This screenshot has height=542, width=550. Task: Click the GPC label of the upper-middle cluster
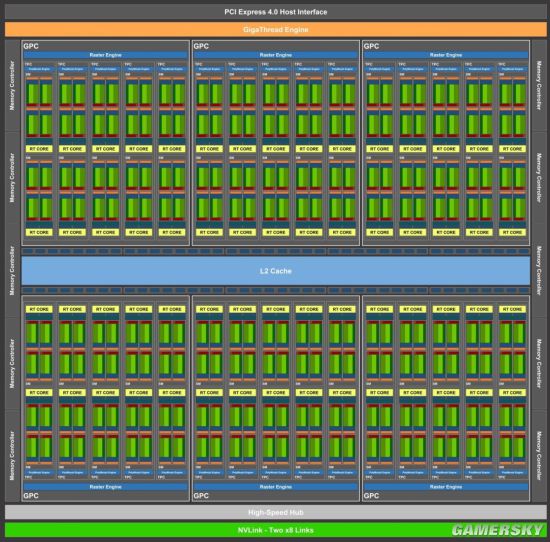point(201,46)
